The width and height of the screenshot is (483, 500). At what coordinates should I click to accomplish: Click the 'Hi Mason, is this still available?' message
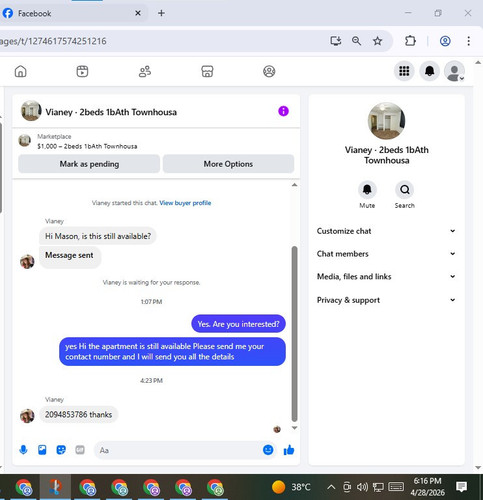[x=98, y=236]
